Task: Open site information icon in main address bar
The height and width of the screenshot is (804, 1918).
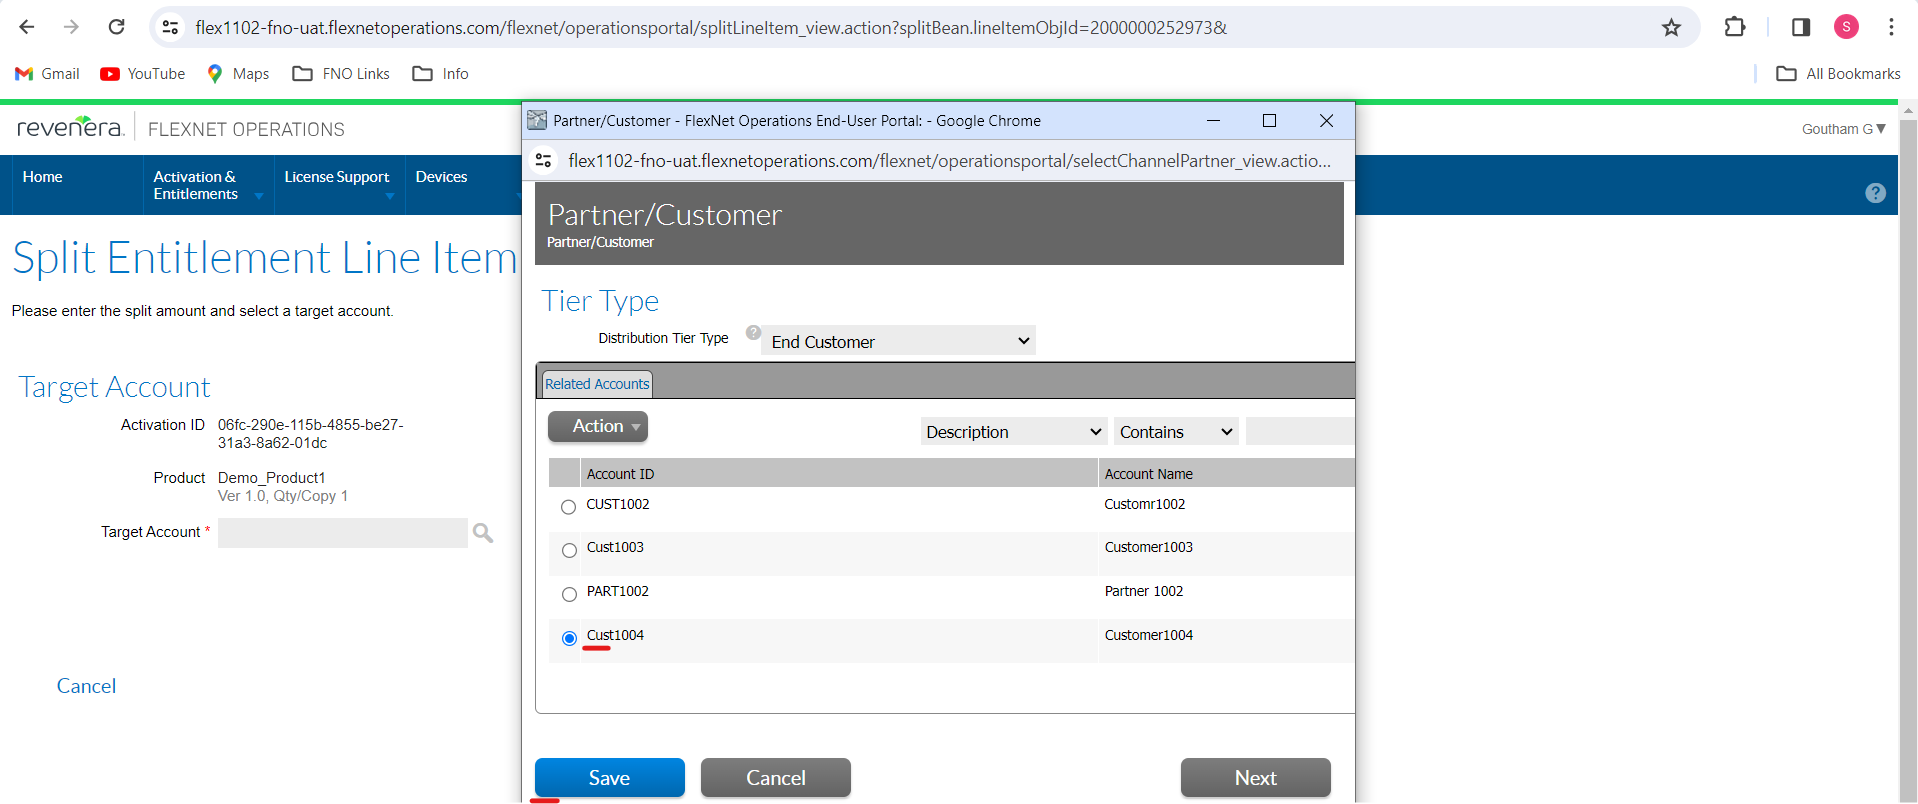Action: coord(171,27)
